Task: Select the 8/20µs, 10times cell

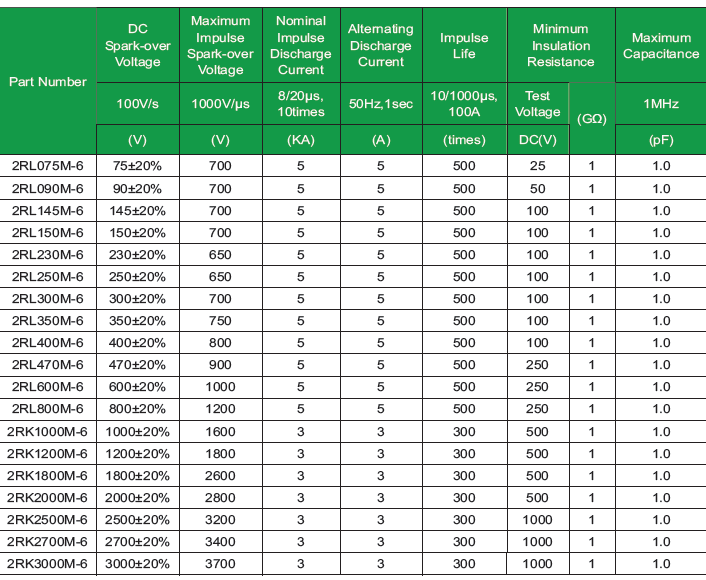Action: pos(301,104)
